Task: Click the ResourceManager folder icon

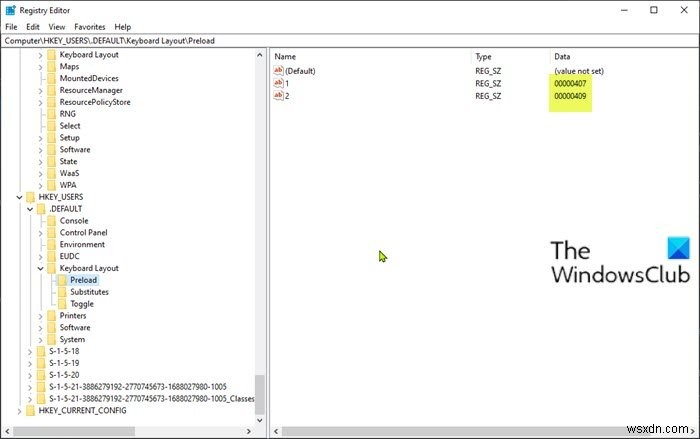Action: (x=52, y=90)
